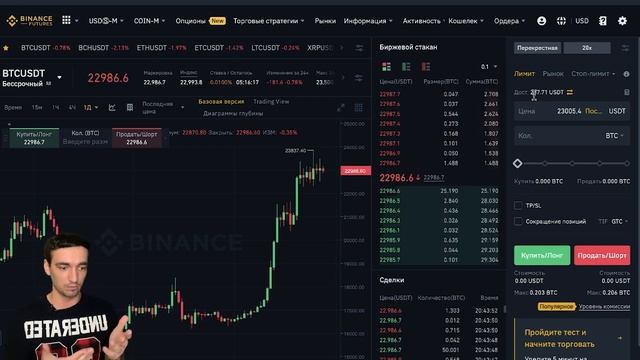Screen dimensions: 640x360
Task: Switch to the Рынок order tab
Action: [553, 74]
